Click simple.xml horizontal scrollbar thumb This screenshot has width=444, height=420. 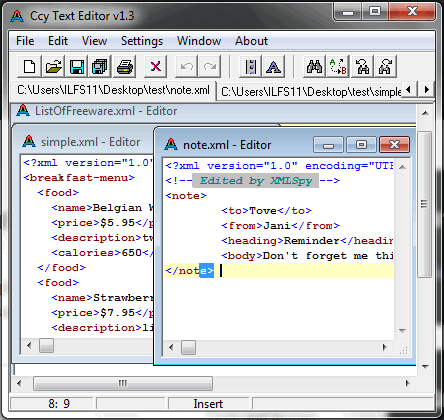point(46,345)
